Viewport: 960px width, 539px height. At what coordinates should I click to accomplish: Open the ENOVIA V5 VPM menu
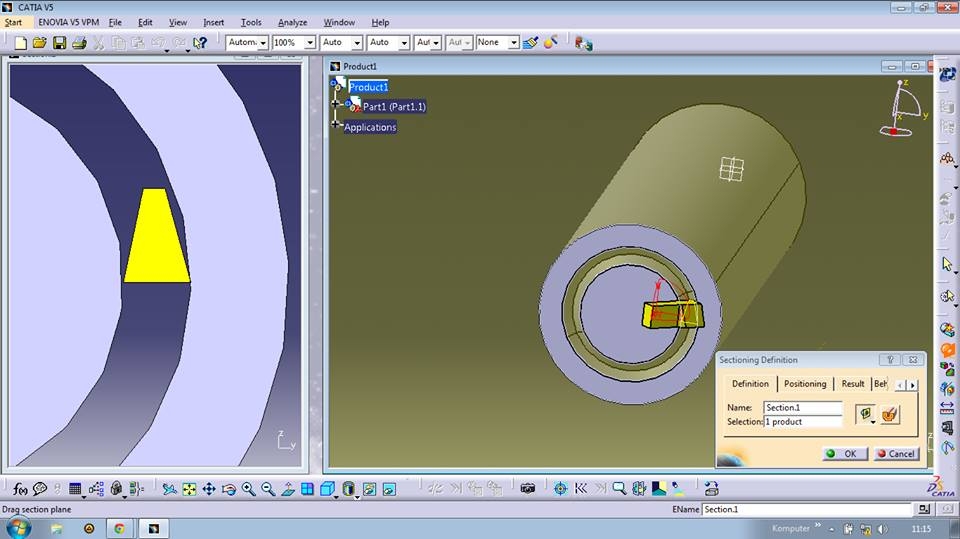coord(69,23)
